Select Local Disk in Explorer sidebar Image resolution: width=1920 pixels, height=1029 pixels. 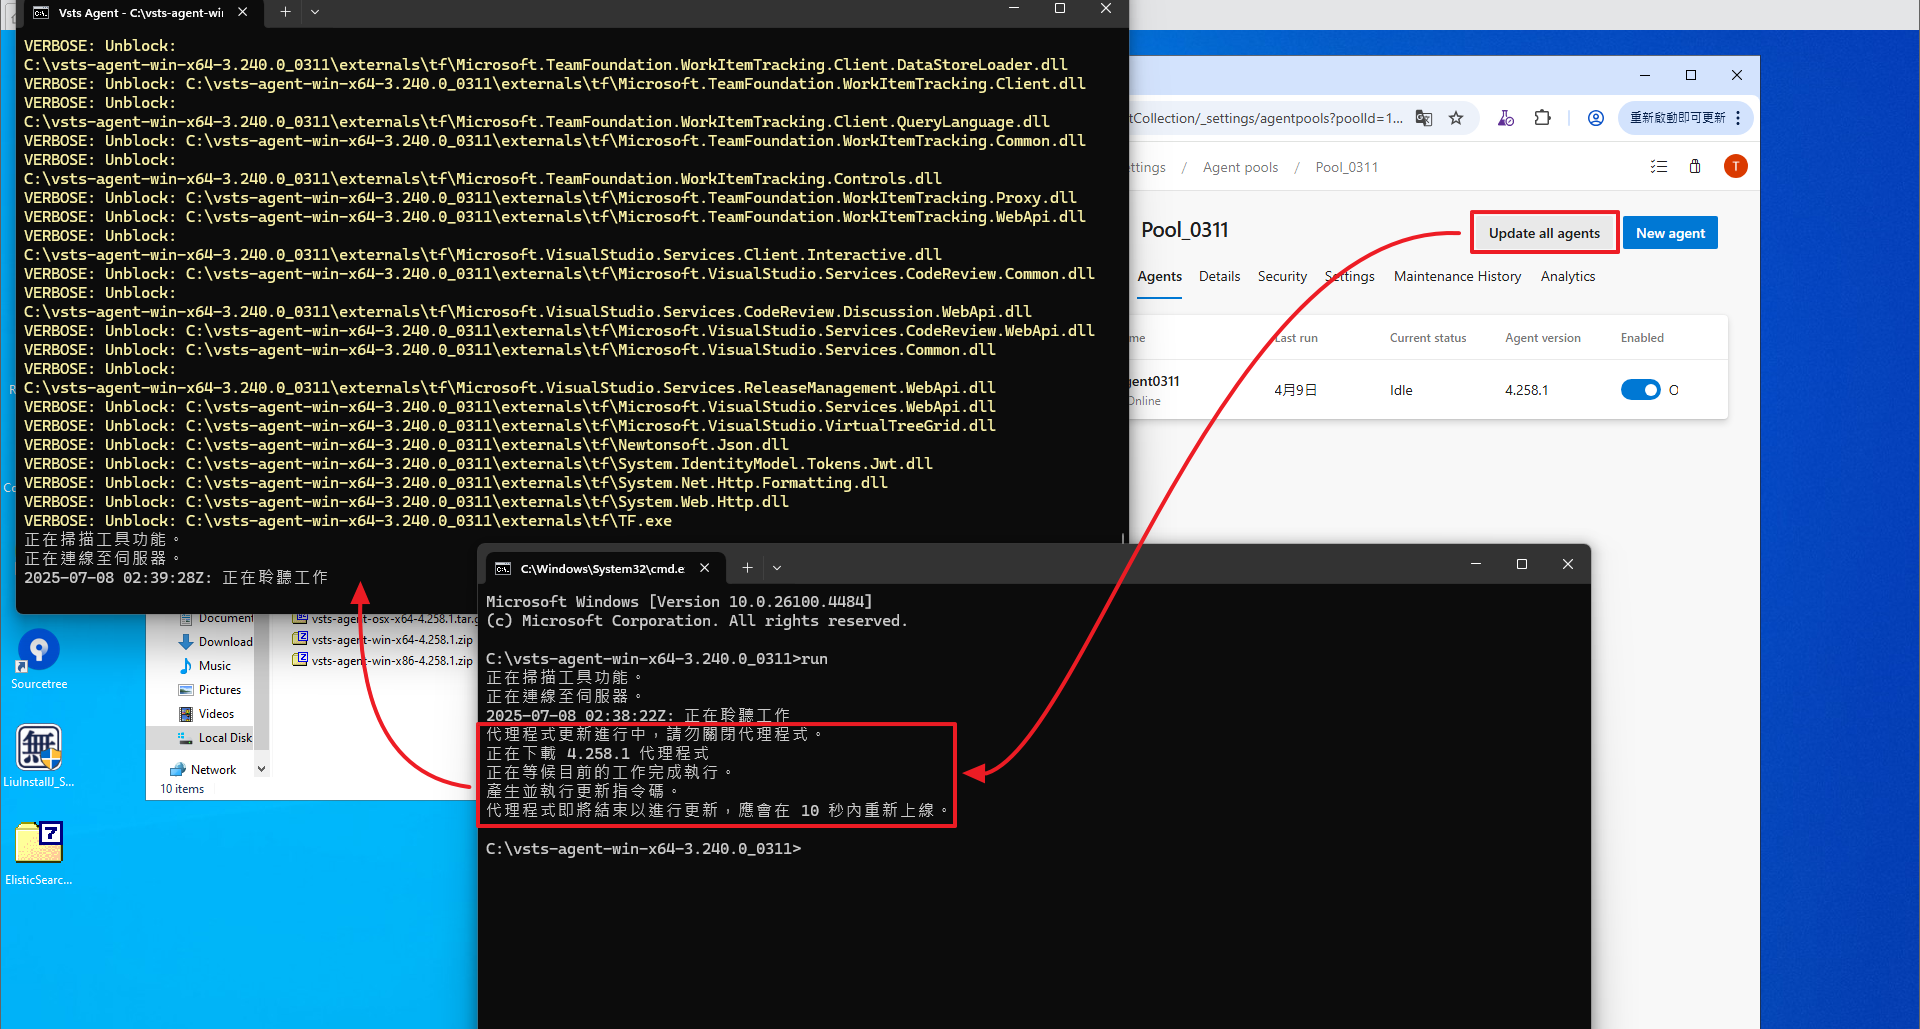tap(215, 738)
